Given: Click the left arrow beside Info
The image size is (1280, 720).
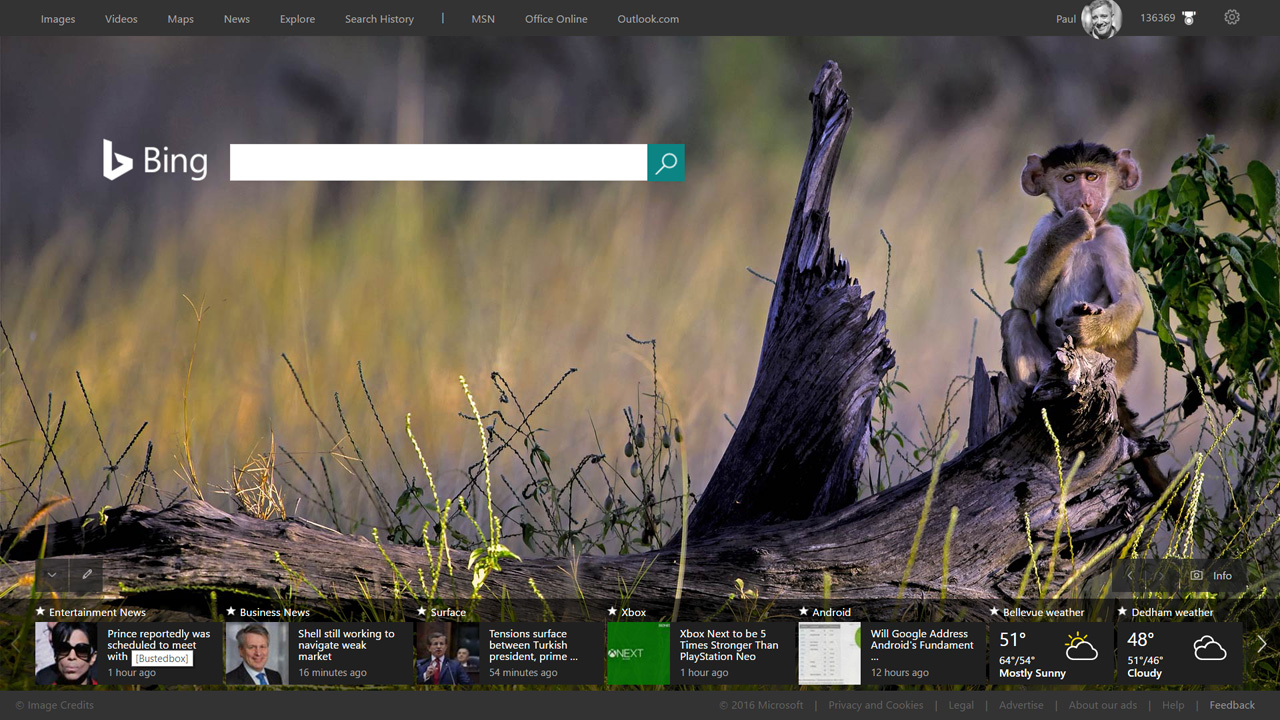Looking at the screenshot, I should click(x=1130, y=575).
